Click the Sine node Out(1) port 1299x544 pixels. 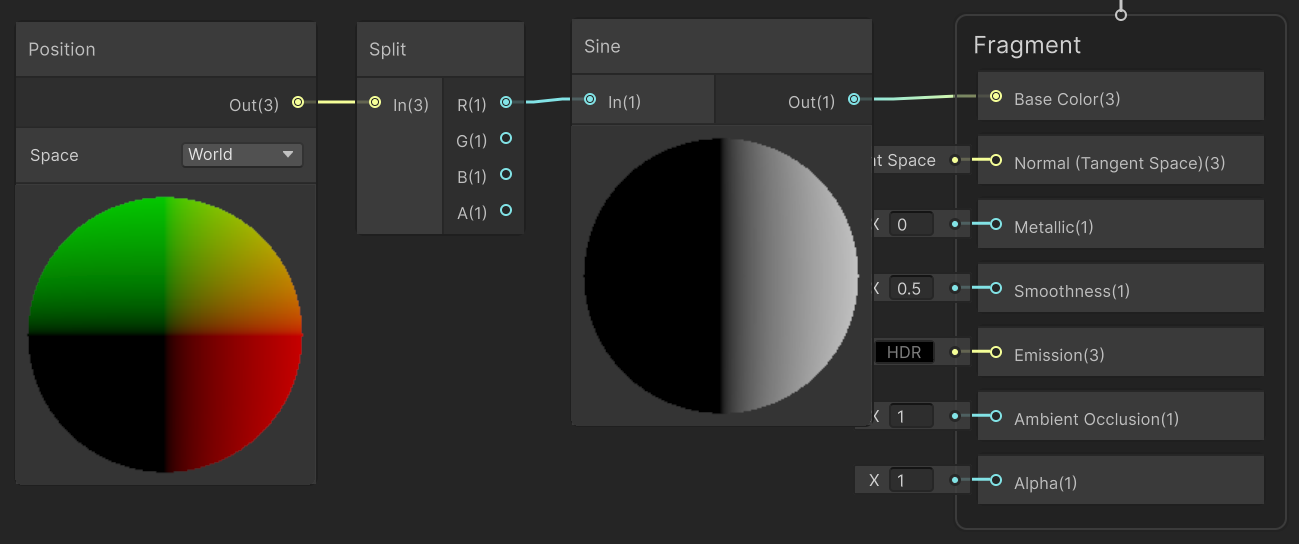[x=854, y=99]
